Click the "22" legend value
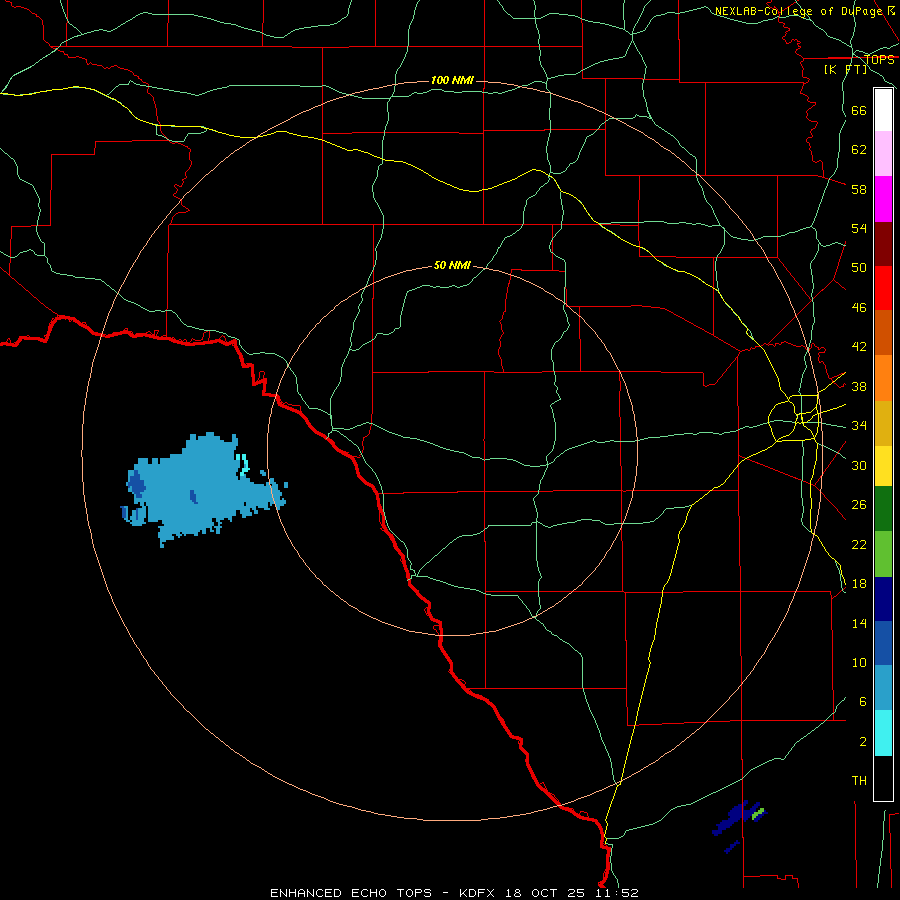The image size is (900, 900). point(859,544)
